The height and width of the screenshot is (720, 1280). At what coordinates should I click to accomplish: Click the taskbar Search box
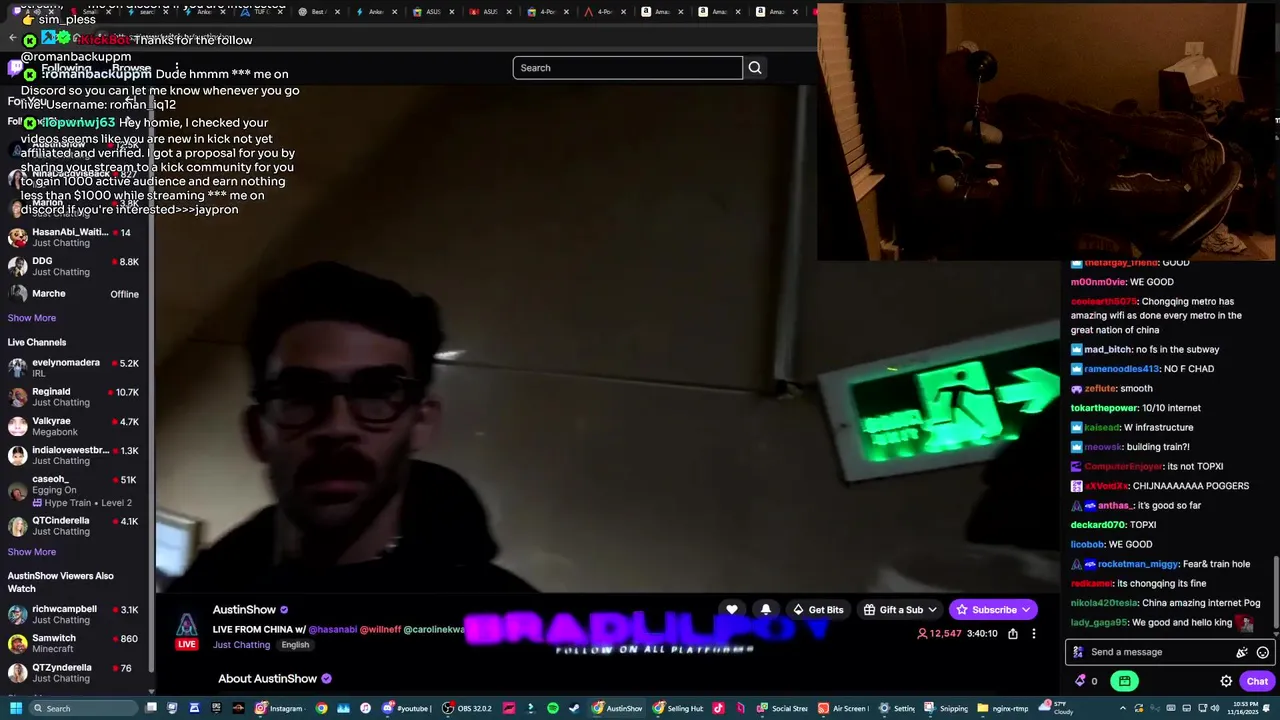[83, 708]
